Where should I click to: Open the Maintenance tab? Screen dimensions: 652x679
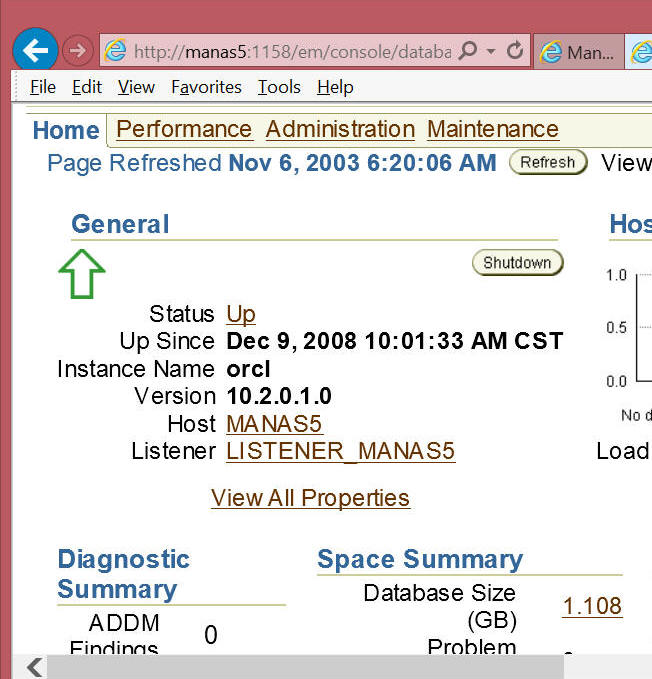click(x=492, y=130)
